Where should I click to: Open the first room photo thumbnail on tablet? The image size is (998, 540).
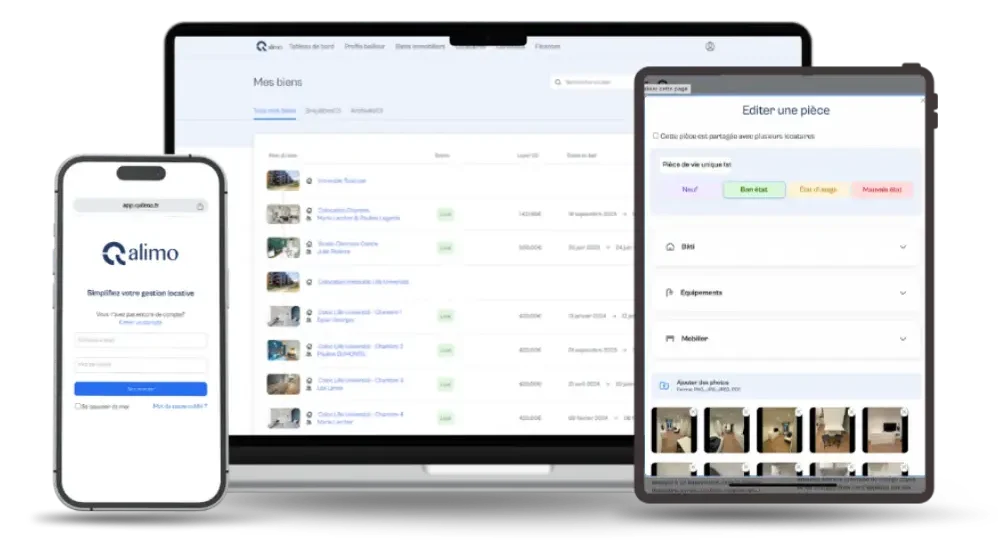(674, 430)
